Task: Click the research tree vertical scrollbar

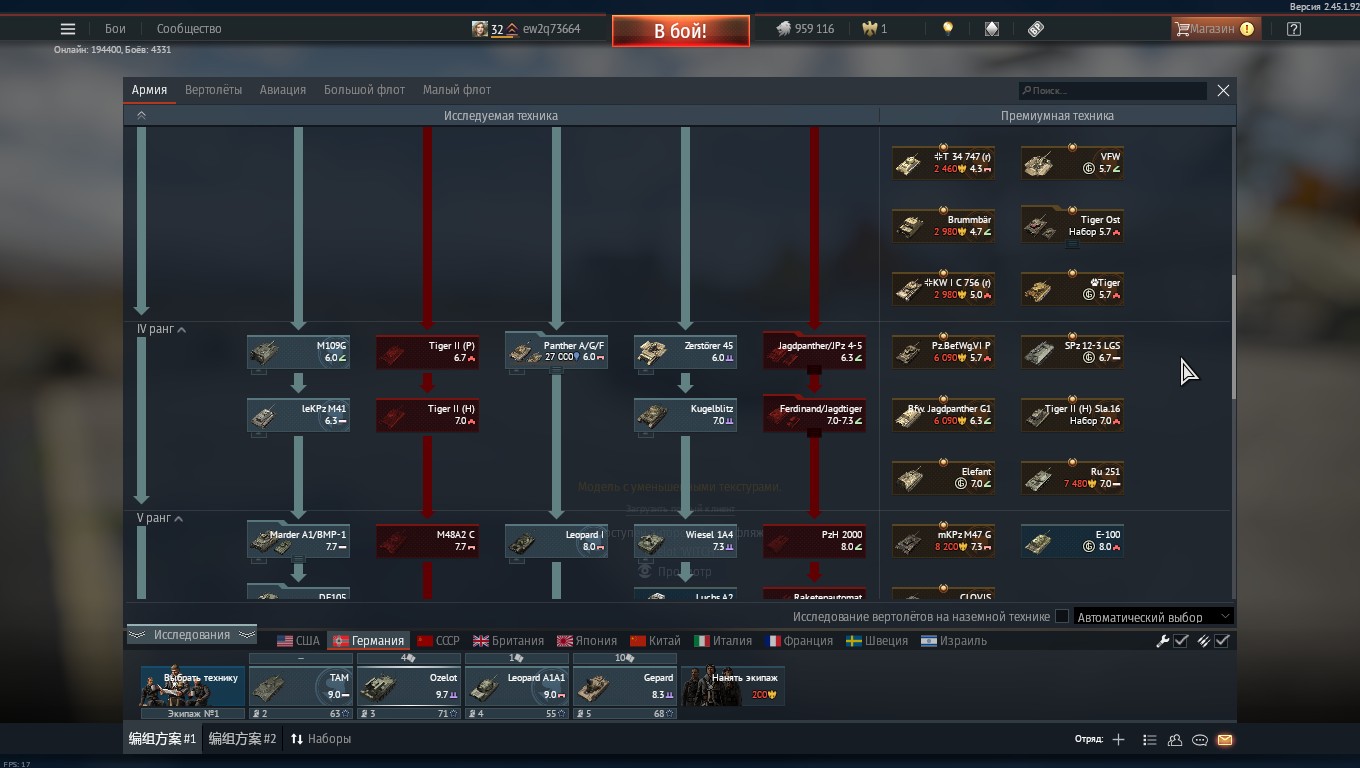Action: (1233, 337)
